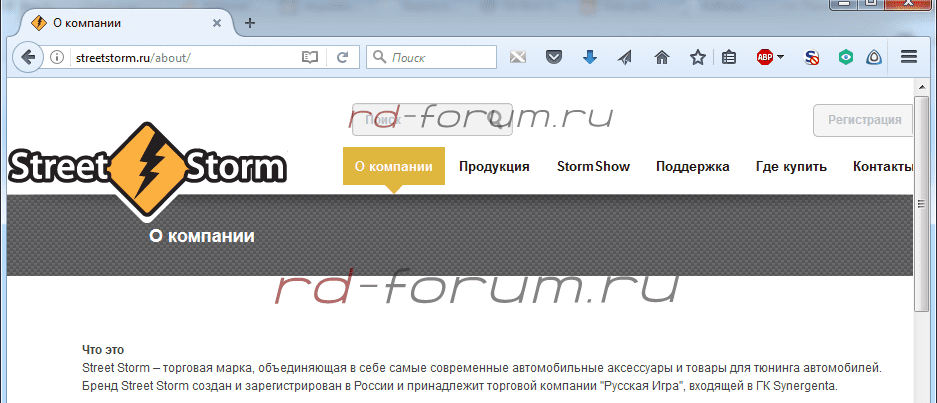Show bookmarks list icon
Screen dimensions: 937x403
[728, 57]
